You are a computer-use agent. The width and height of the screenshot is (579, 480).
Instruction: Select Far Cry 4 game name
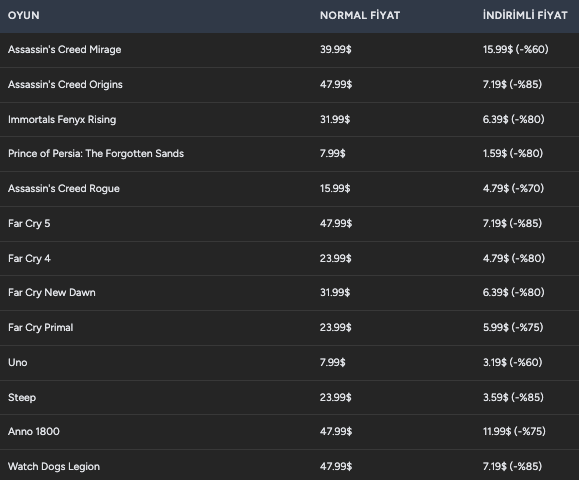click(x=29, y=258)
